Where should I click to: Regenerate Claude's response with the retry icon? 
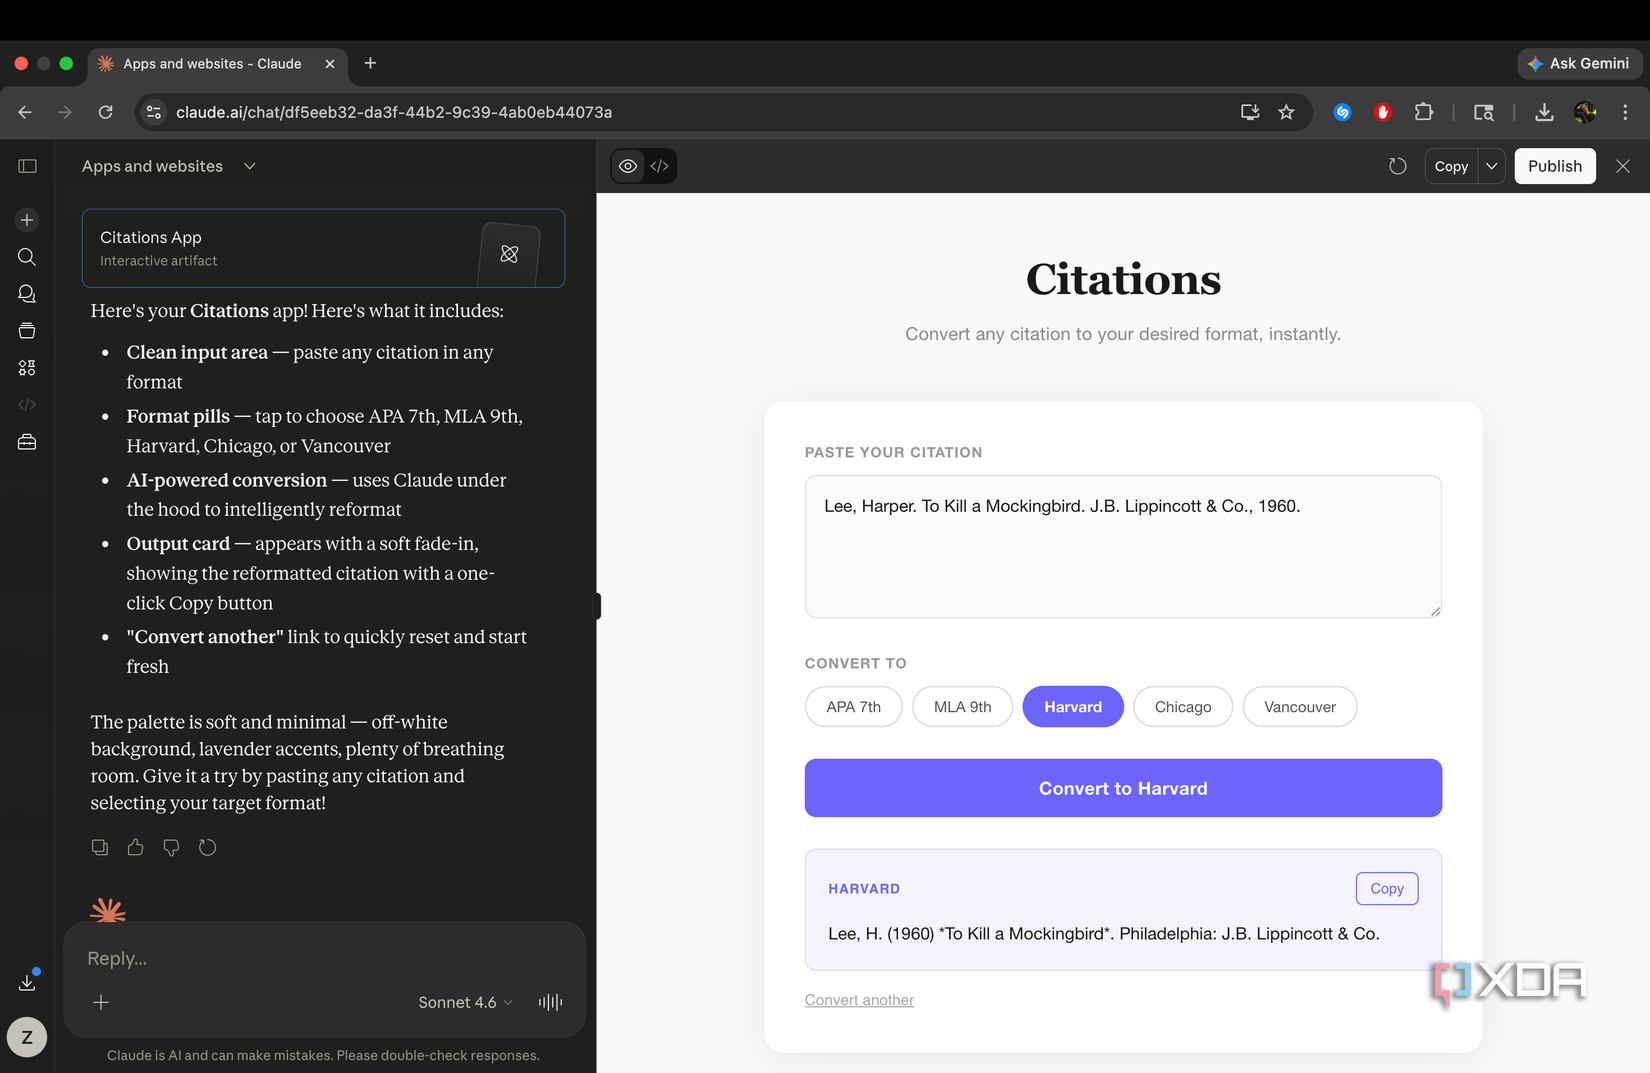207,847
